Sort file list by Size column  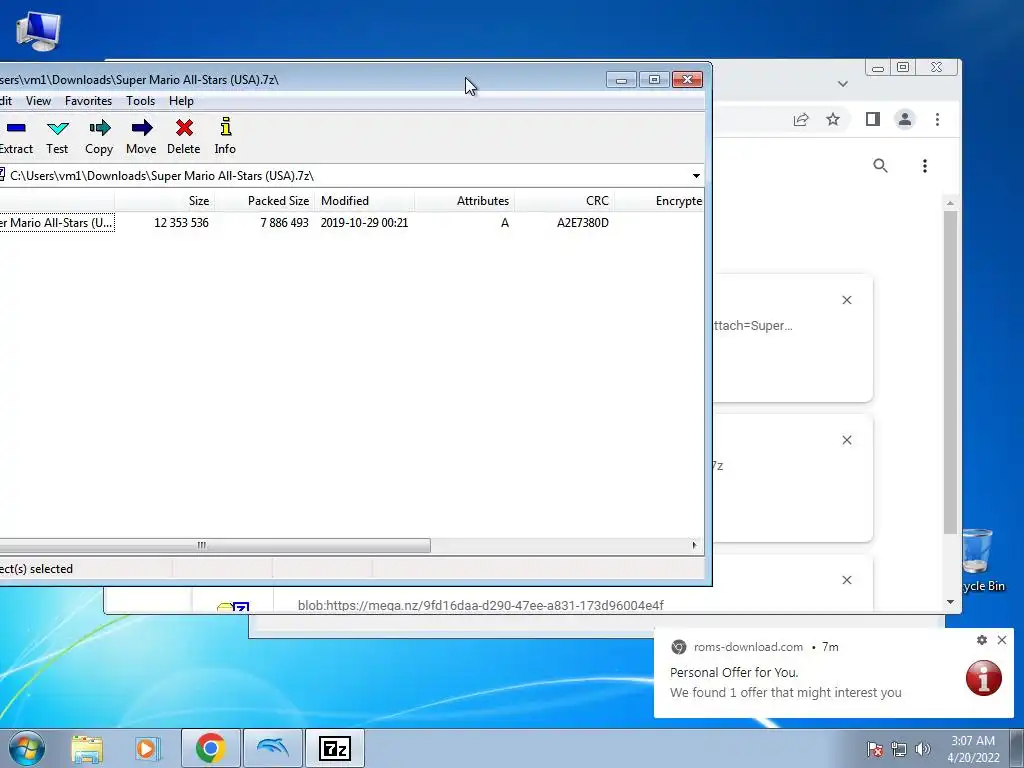(163, 200)
